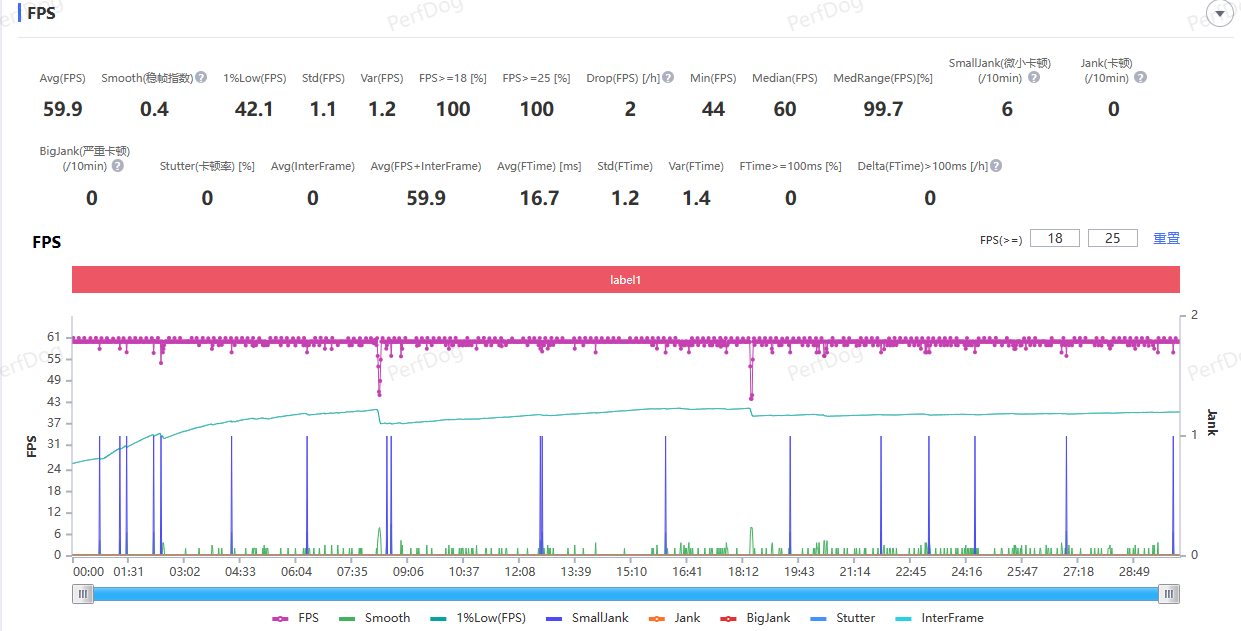This screenshot has height=631, width=1241.
Task: Toggle Stutter series in legend
Action: coord(842,618)
